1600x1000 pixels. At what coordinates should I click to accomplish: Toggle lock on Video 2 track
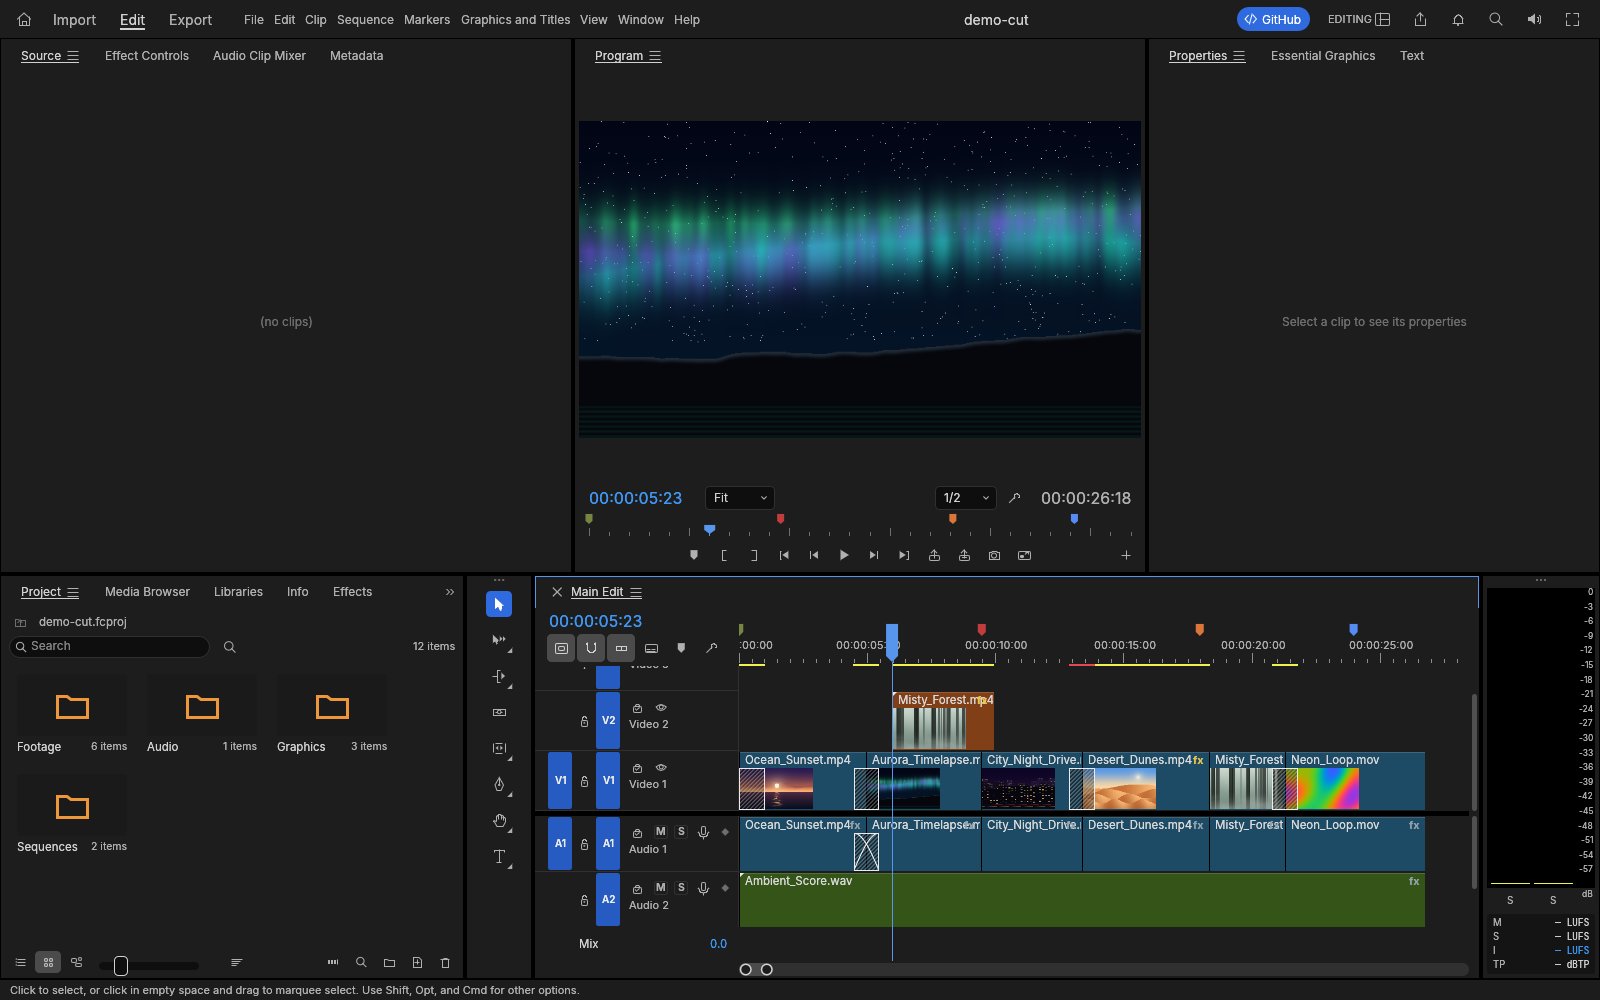pos(584,720)
